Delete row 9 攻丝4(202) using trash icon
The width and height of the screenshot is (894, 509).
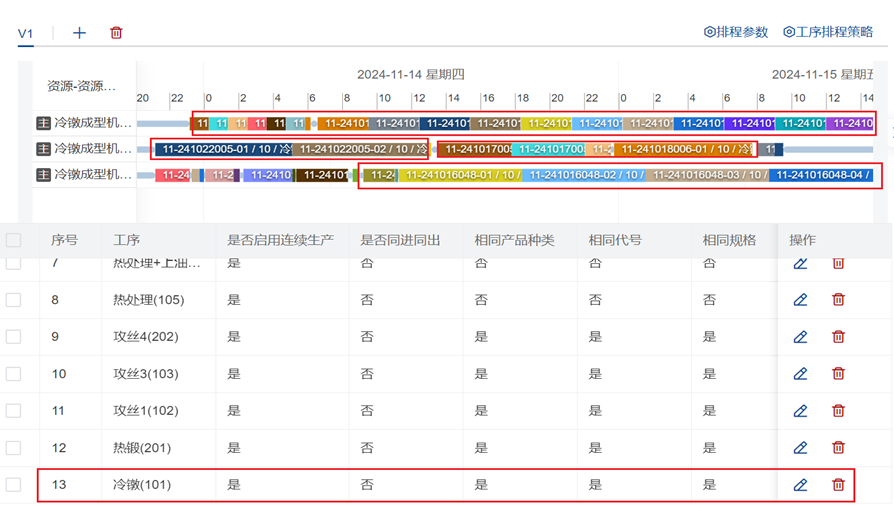[838, 337]
